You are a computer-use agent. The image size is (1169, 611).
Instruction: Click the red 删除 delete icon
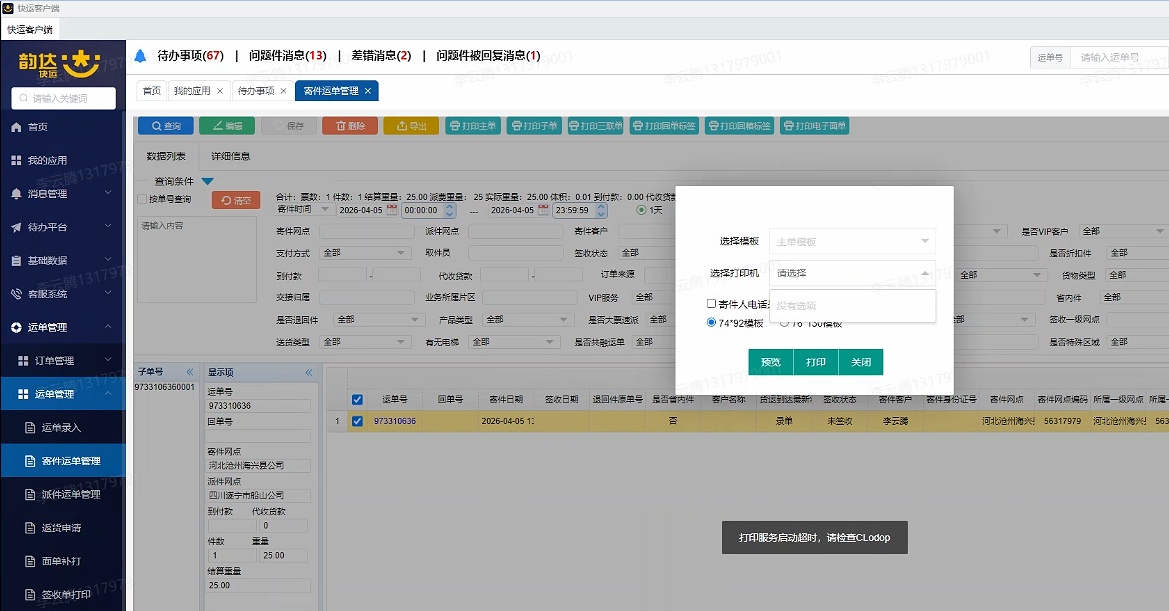[351, 125]
